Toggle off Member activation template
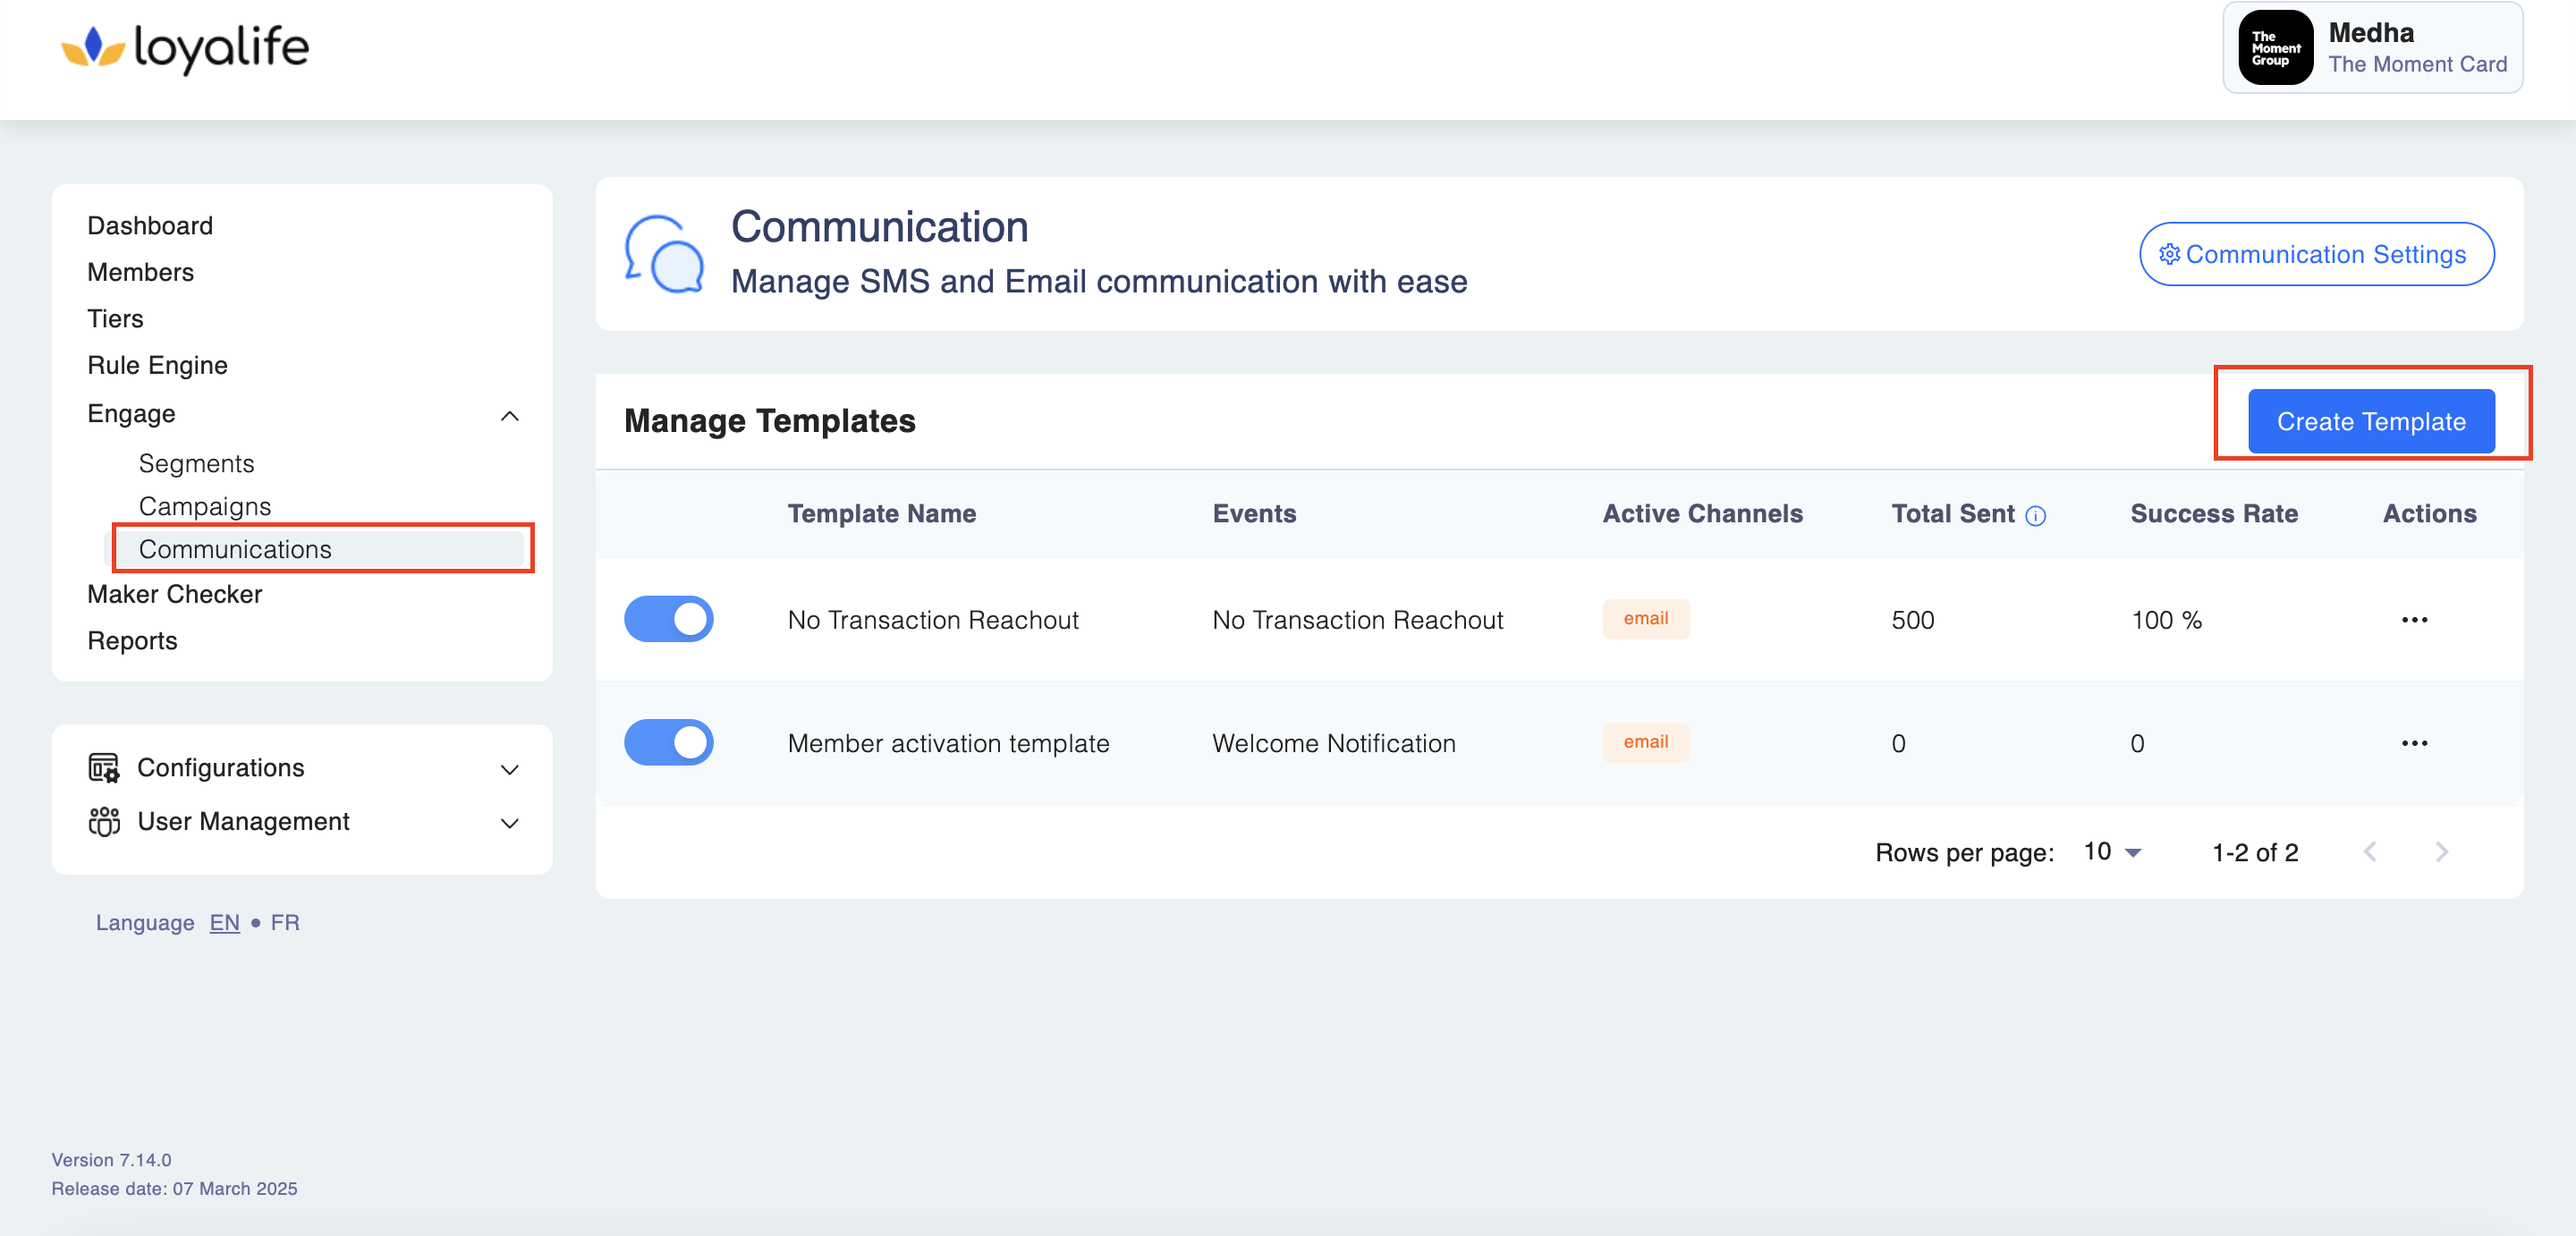Screen dimensions: 2576x1236 pyautogui.click(x=668, y=743)
